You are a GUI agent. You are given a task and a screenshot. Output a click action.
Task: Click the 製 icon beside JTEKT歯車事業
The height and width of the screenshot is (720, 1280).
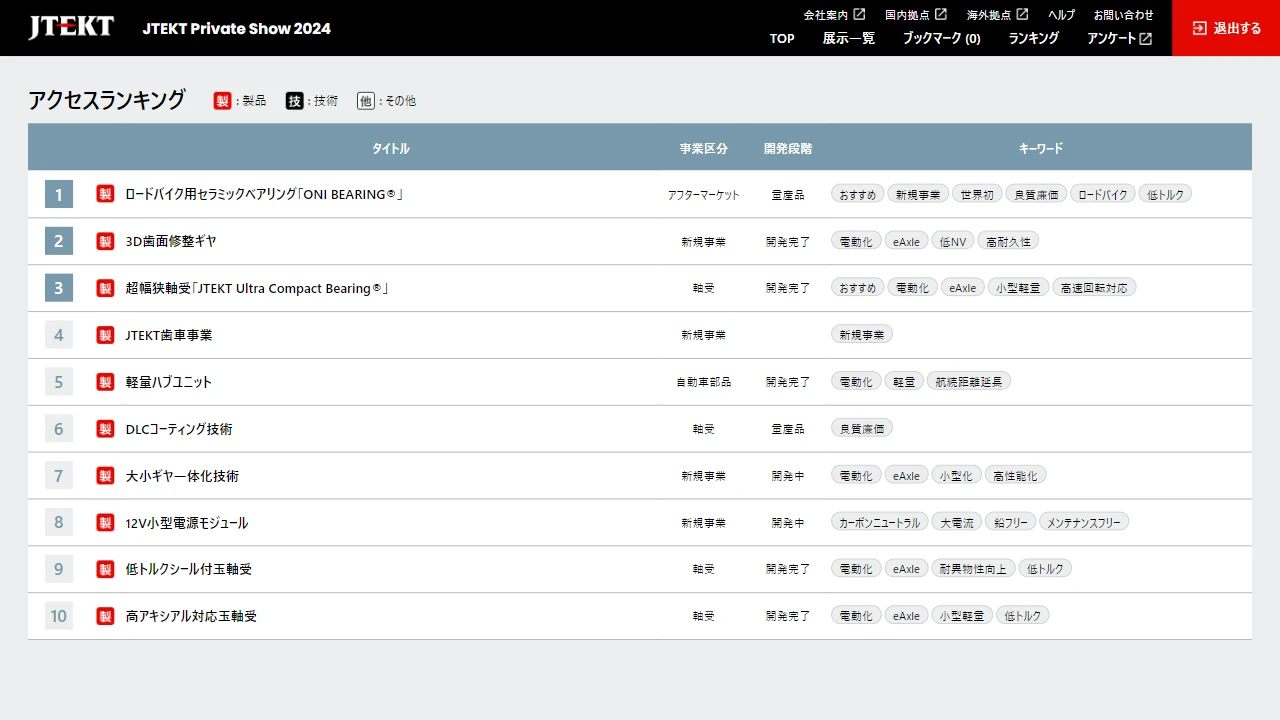[x=105, y=335]
